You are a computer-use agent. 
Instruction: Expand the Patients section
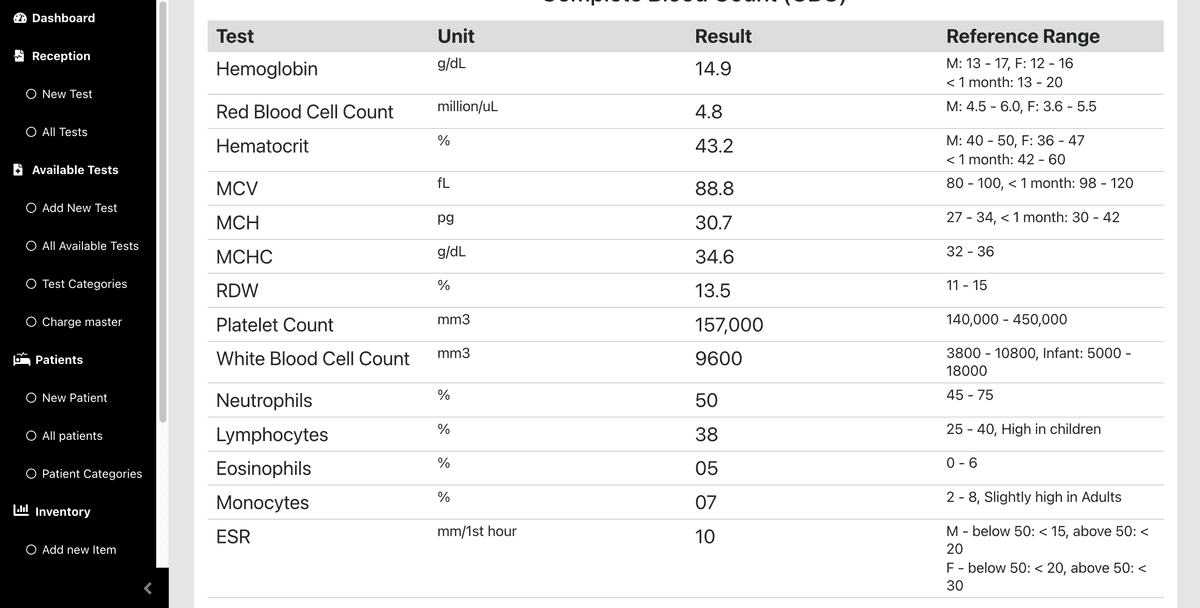[x=55, y=359]
